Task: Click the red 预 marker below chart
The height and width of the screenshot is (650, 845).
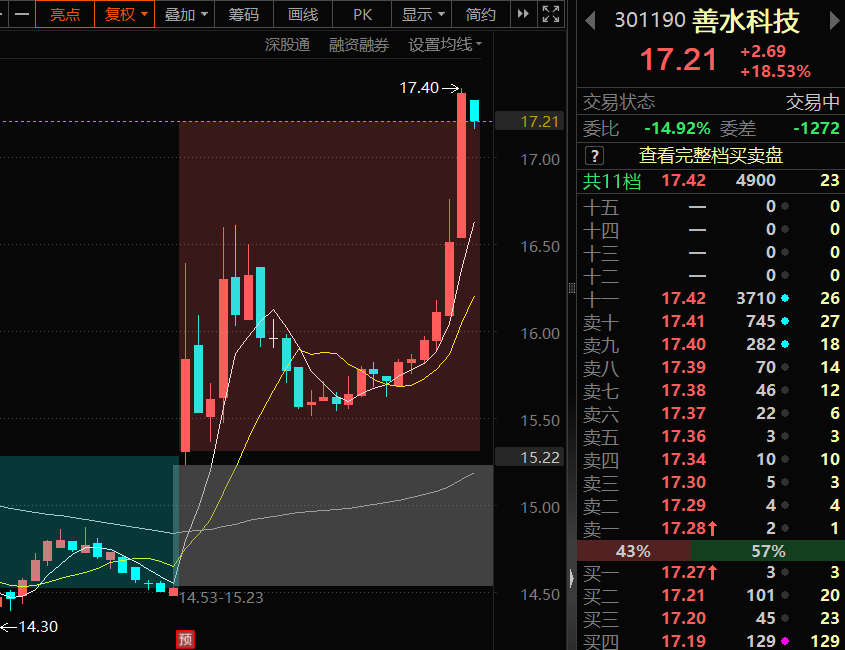Action: click(185, 639)
